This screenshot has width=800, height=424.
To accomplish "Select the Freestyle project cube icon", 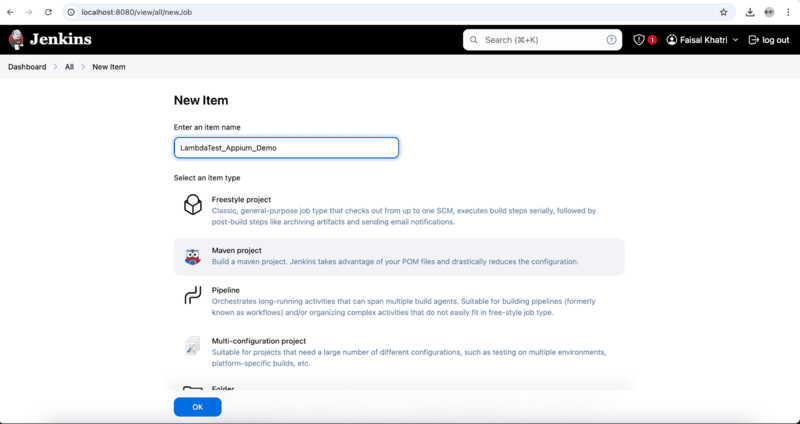I will 192,205.
